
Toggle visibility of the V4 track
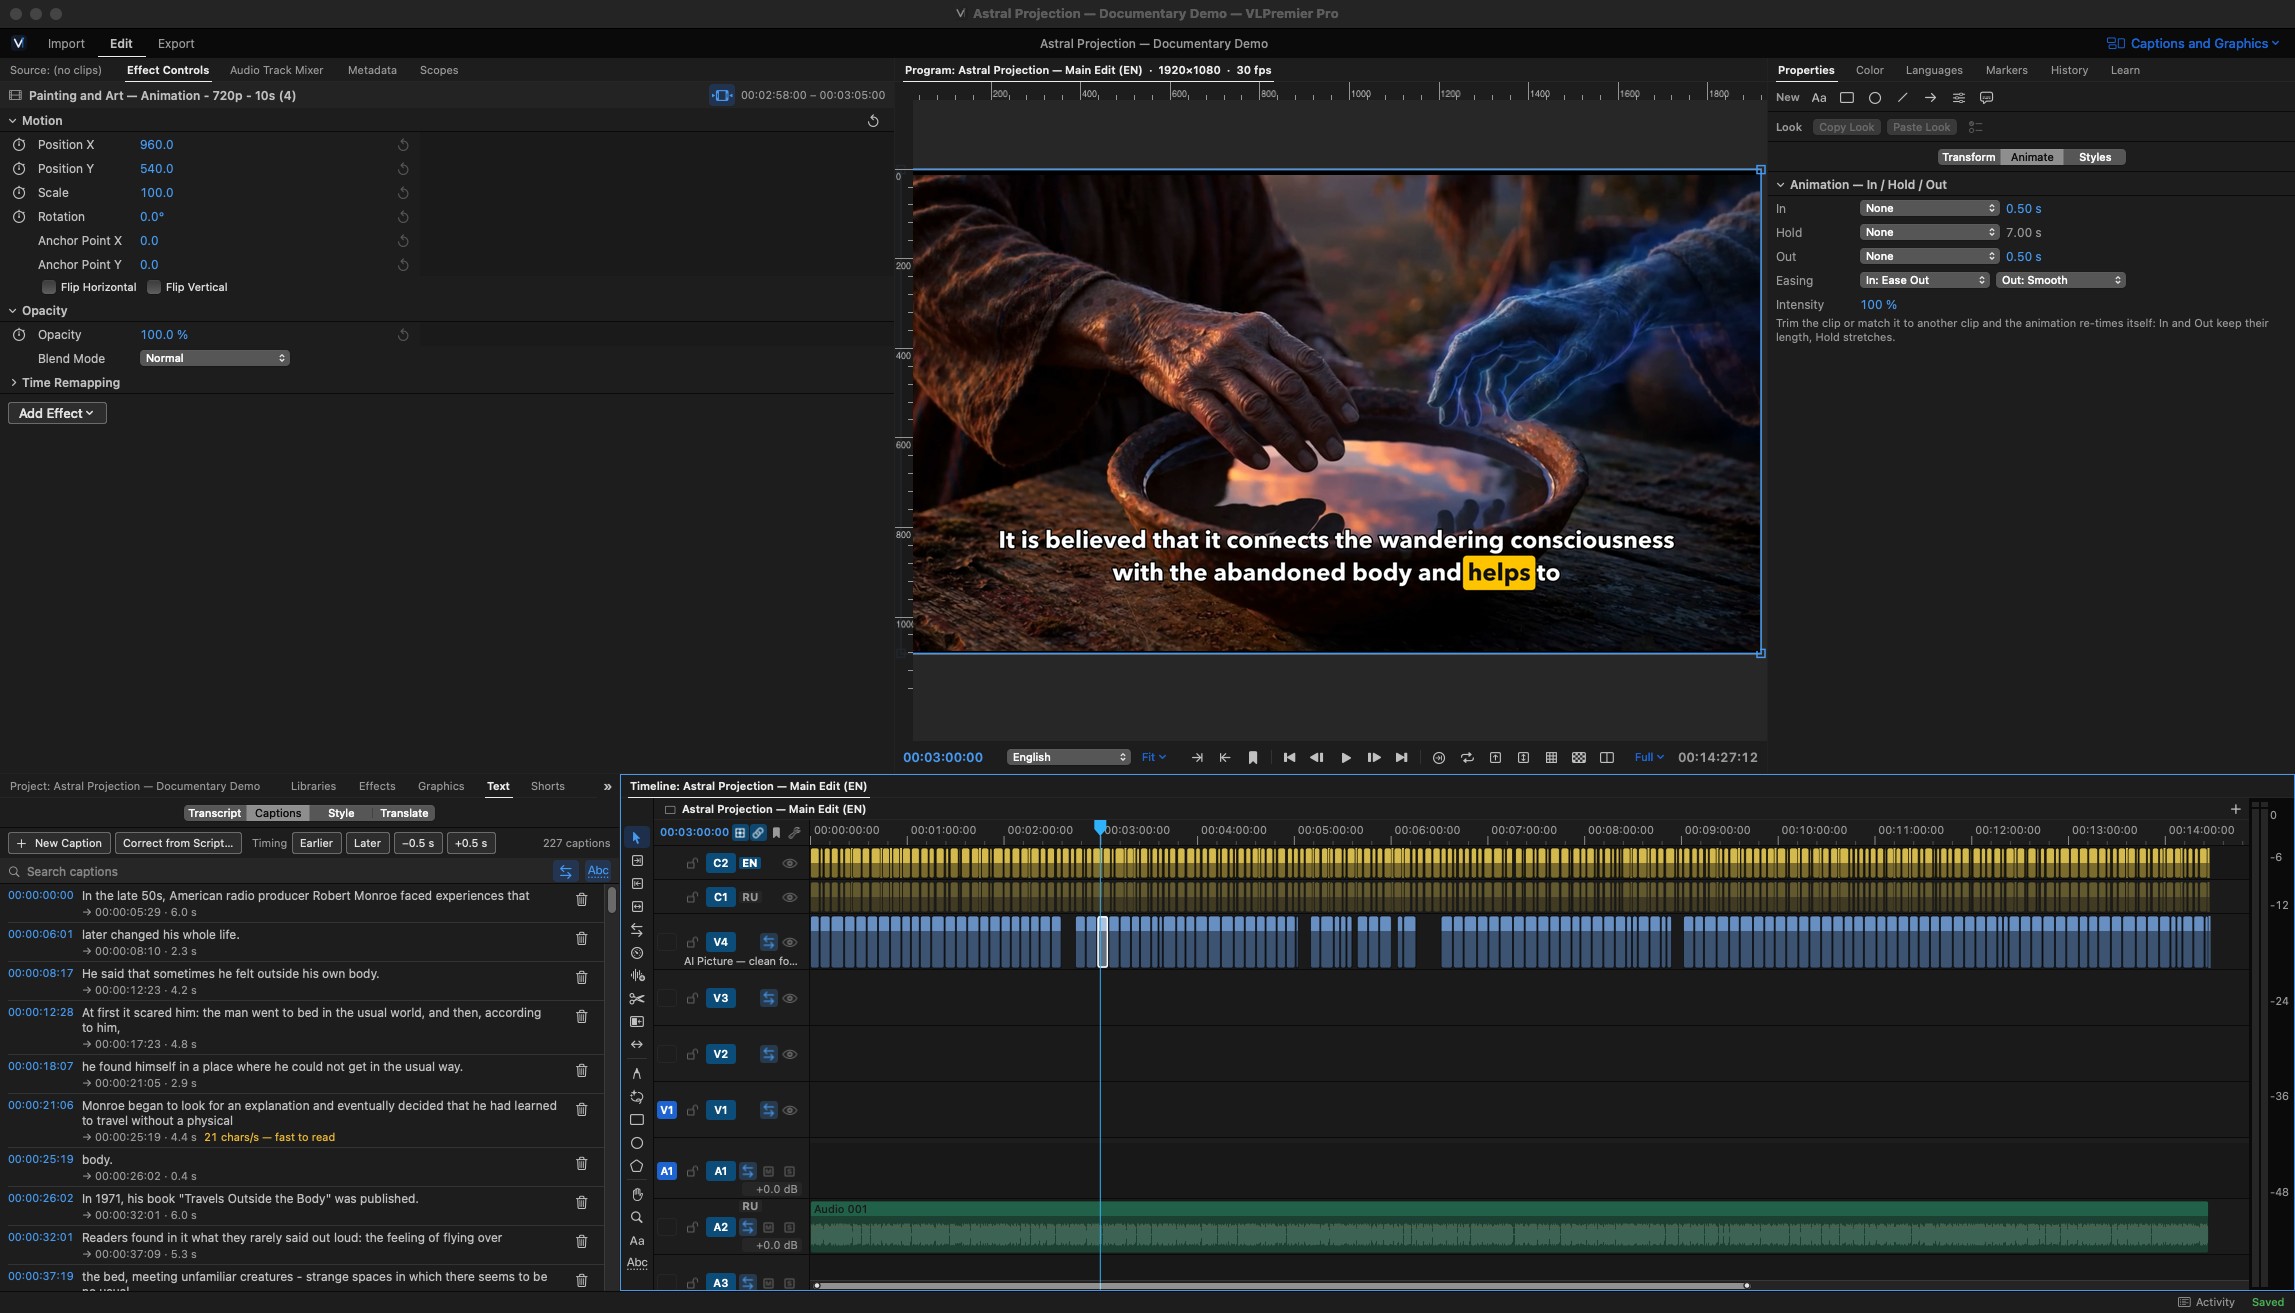click(x=789, y=942)
